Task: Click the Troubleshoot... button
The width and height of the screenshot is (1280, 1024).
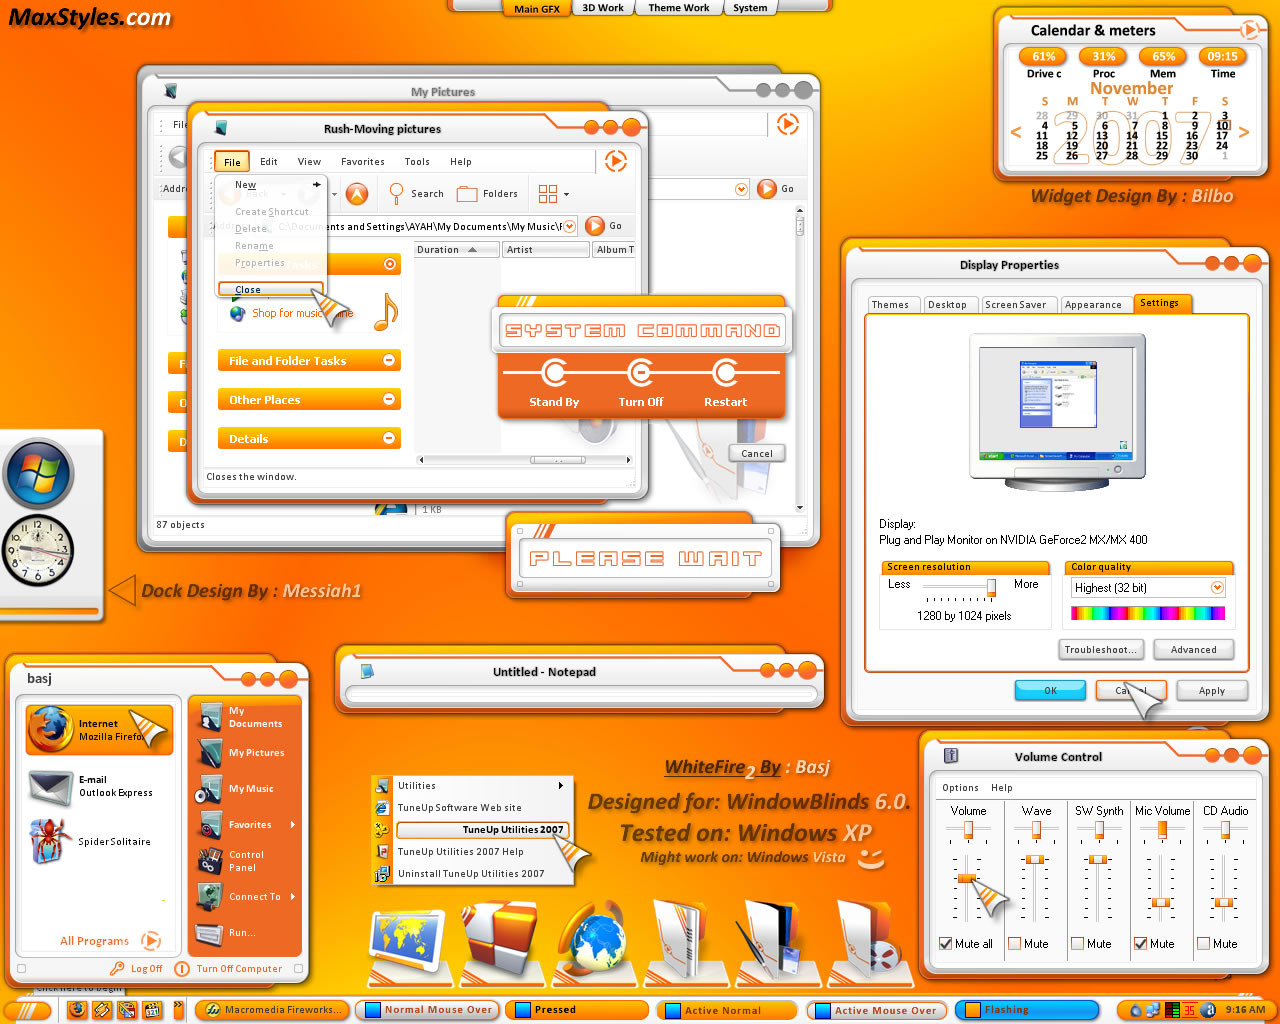Action: [1100, 650]
